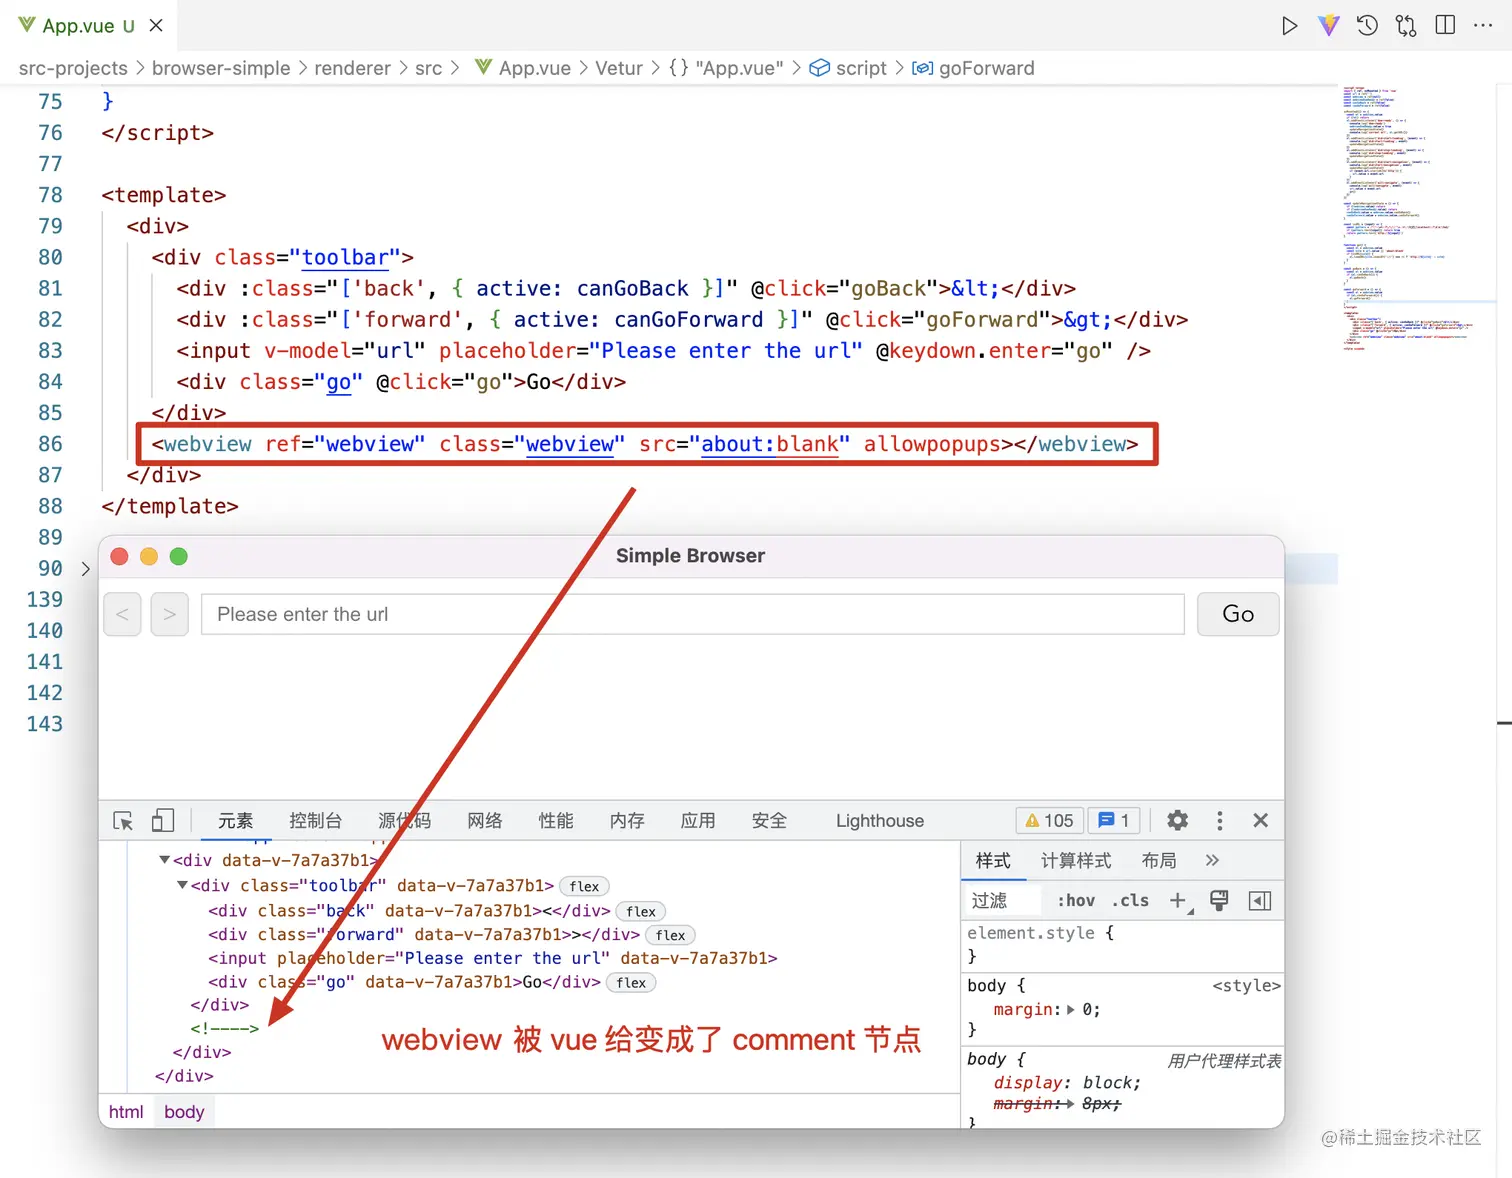
Task: Open Vetur breadcrumb segment
Action: [619, 68]
